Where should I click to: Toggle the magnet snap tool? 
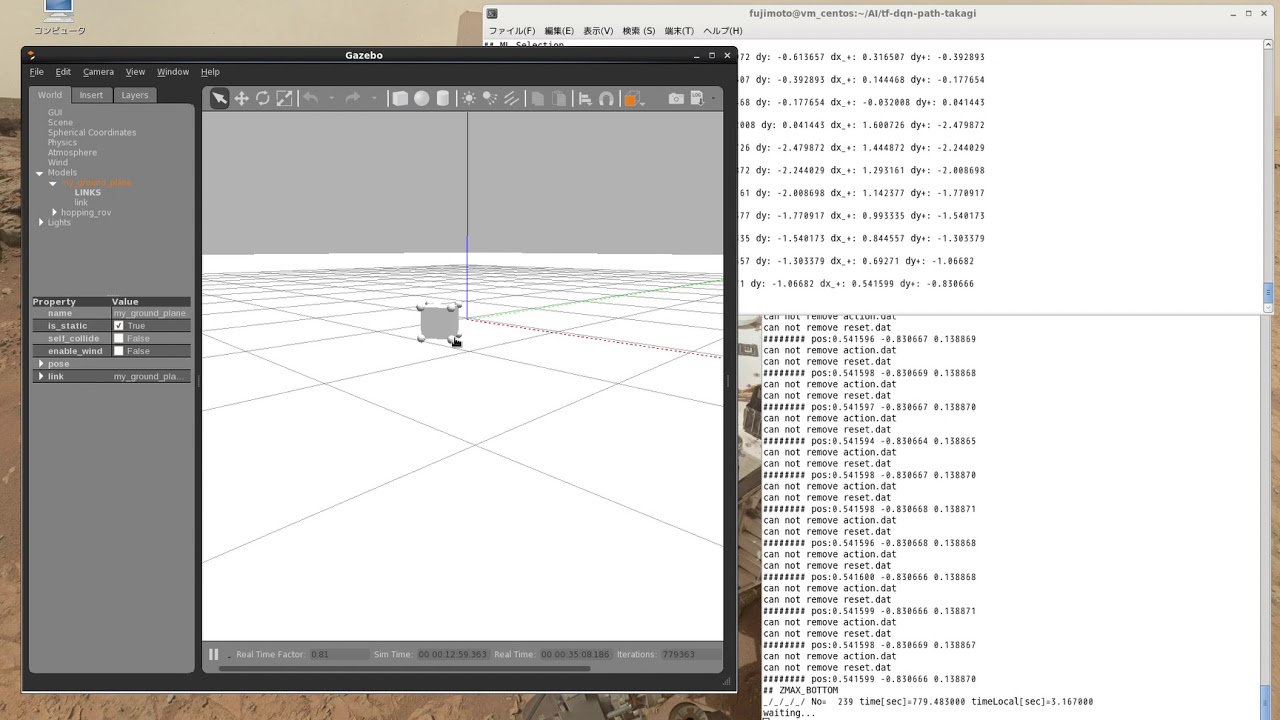(x=606, y=98)
